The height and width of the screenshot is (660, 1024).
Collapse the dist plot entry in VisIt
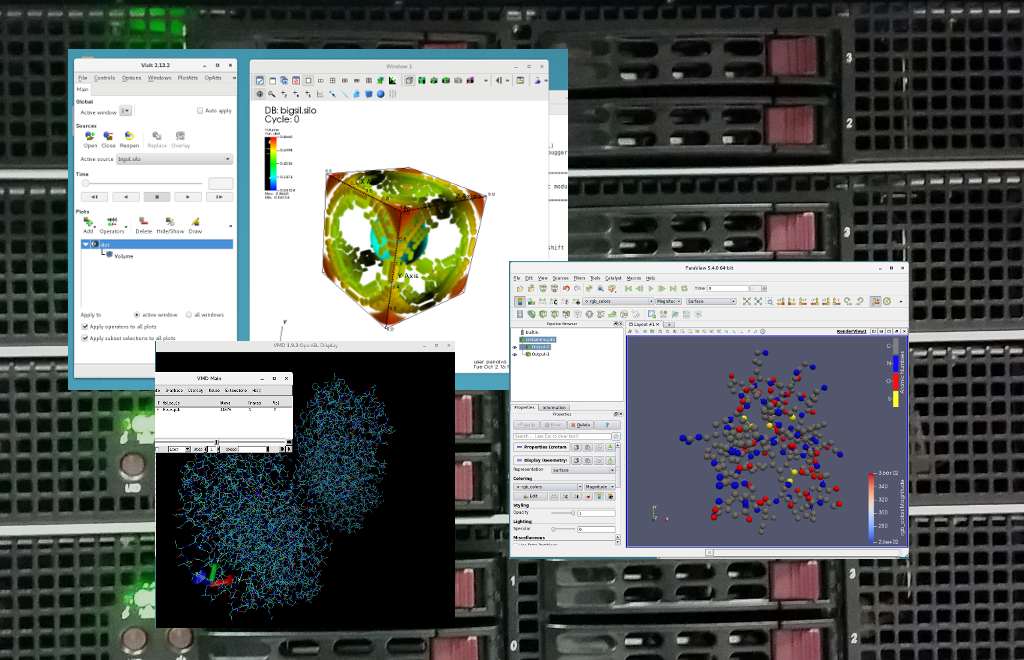coord(86,244)
